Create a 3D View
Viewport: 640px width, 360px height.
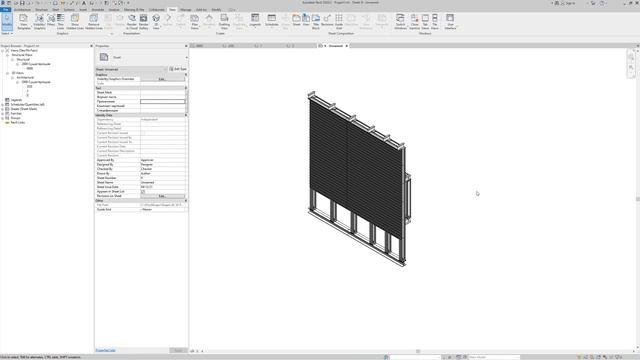click(156, 22)
